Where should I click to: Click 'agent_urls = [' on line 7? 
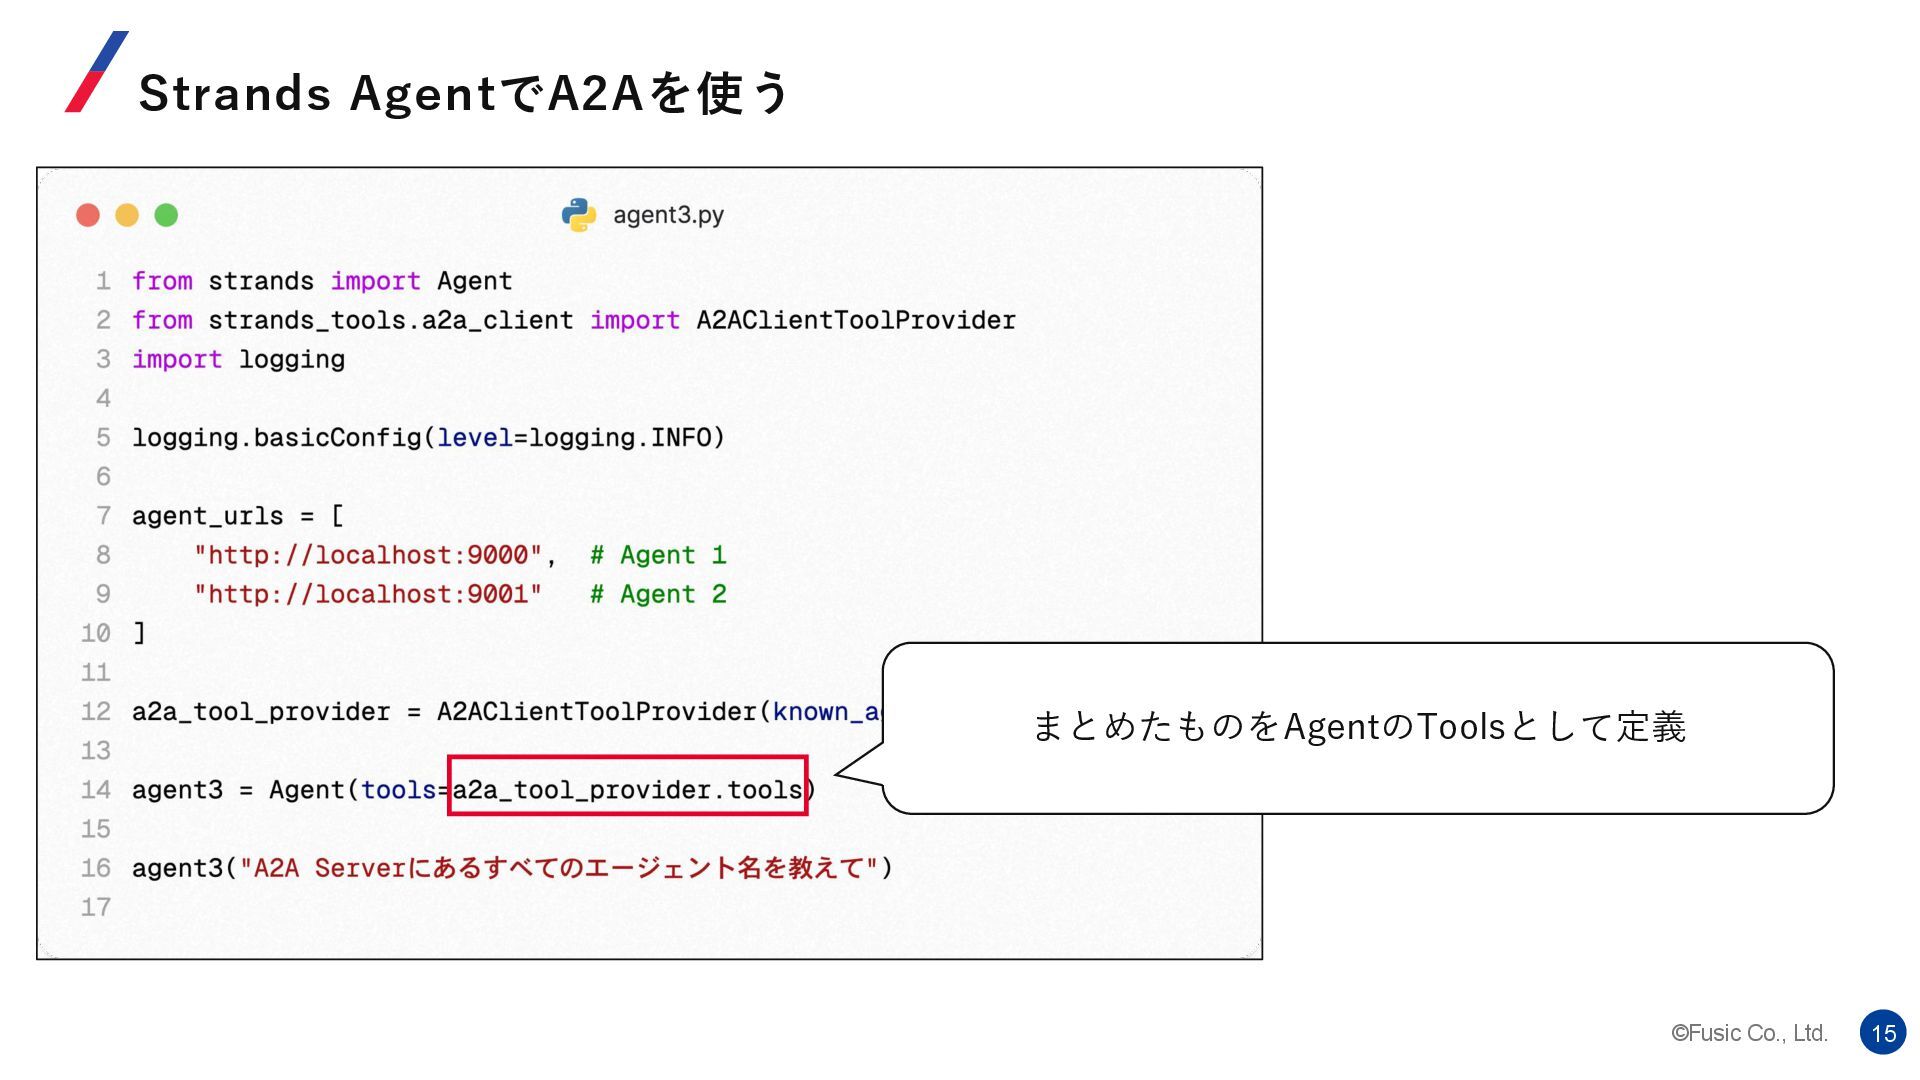point(238,516)
